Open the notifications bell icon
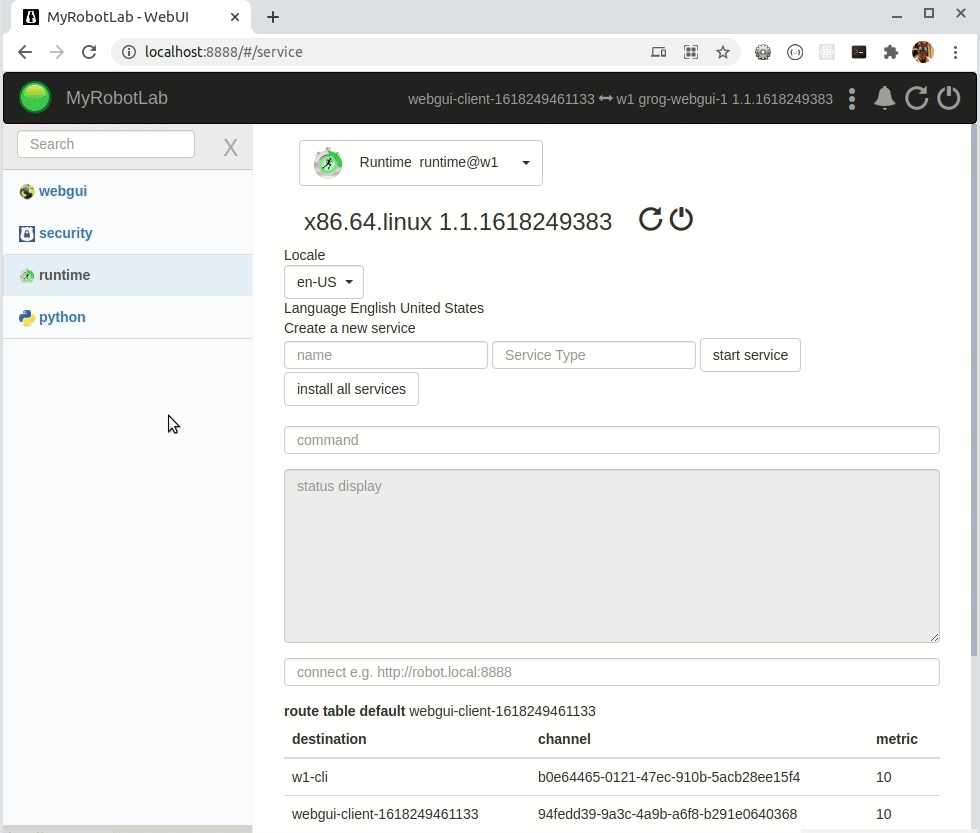This screenshot has width=980, height=833. tap(884, 97)
